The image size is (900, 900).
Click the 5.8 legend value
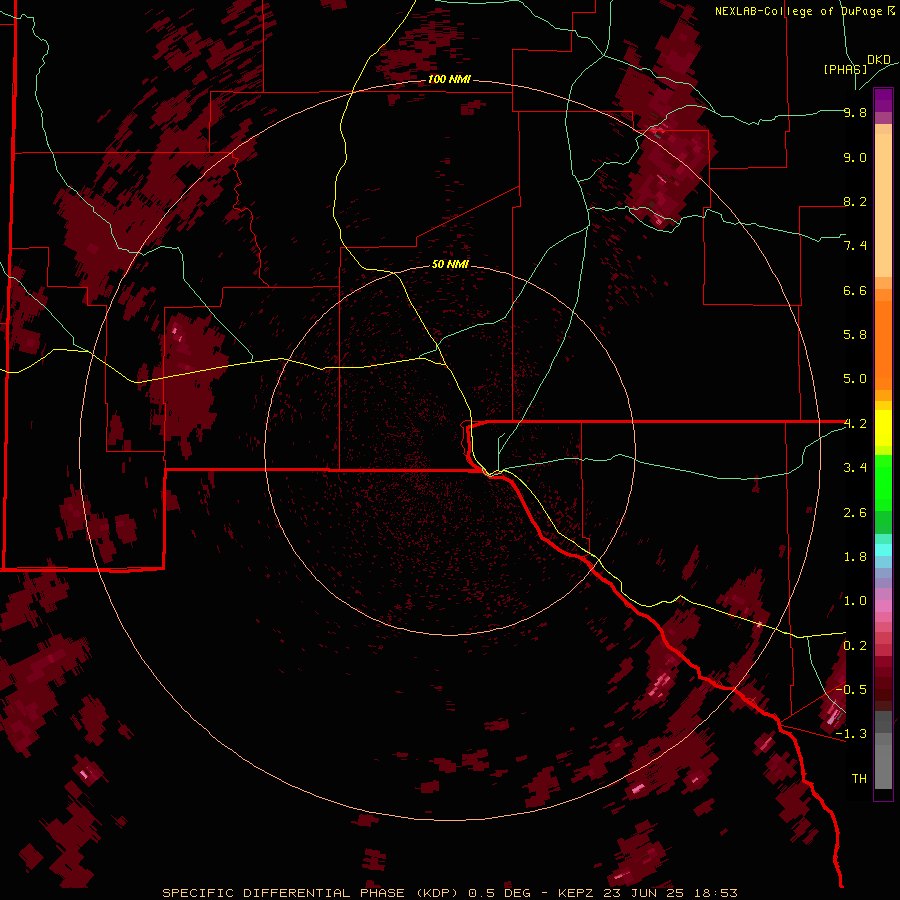tap(855, 335)
